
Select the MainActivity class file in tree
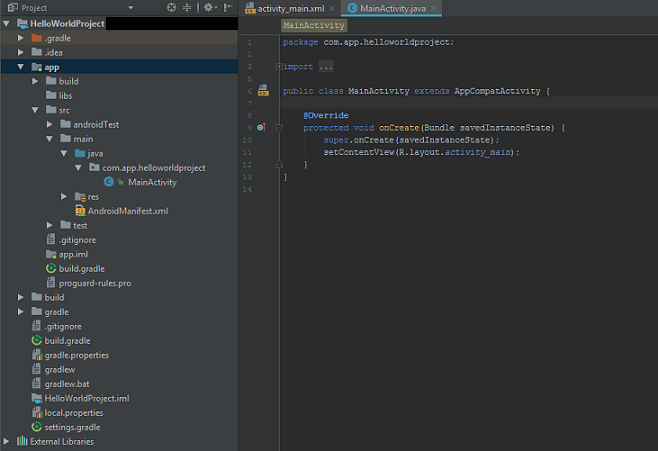pos(151,182)
